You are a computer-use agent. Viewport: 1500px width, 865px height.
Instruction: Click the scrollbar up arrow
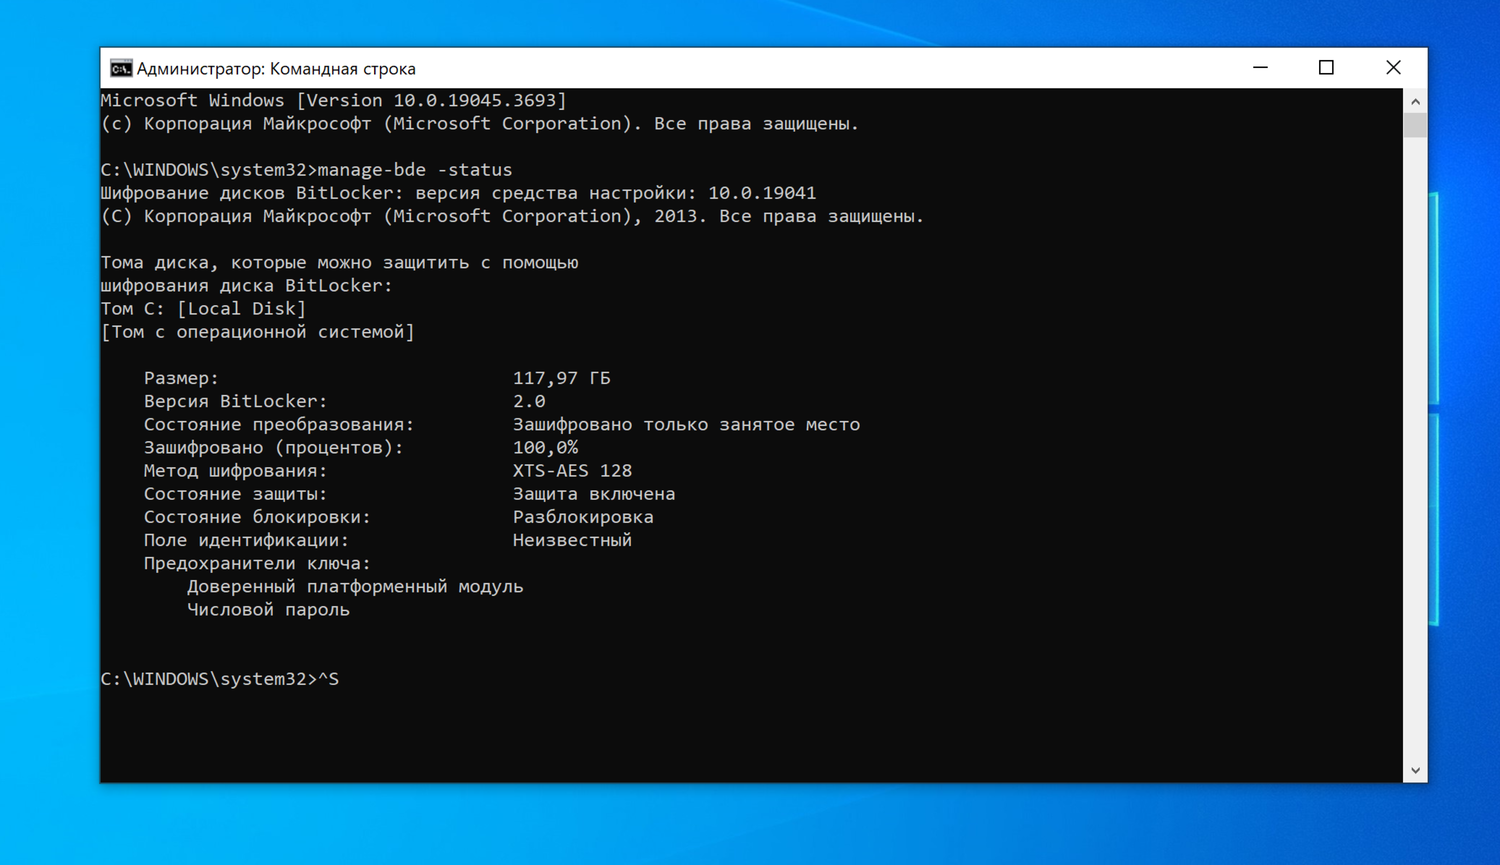[1415, 101]
